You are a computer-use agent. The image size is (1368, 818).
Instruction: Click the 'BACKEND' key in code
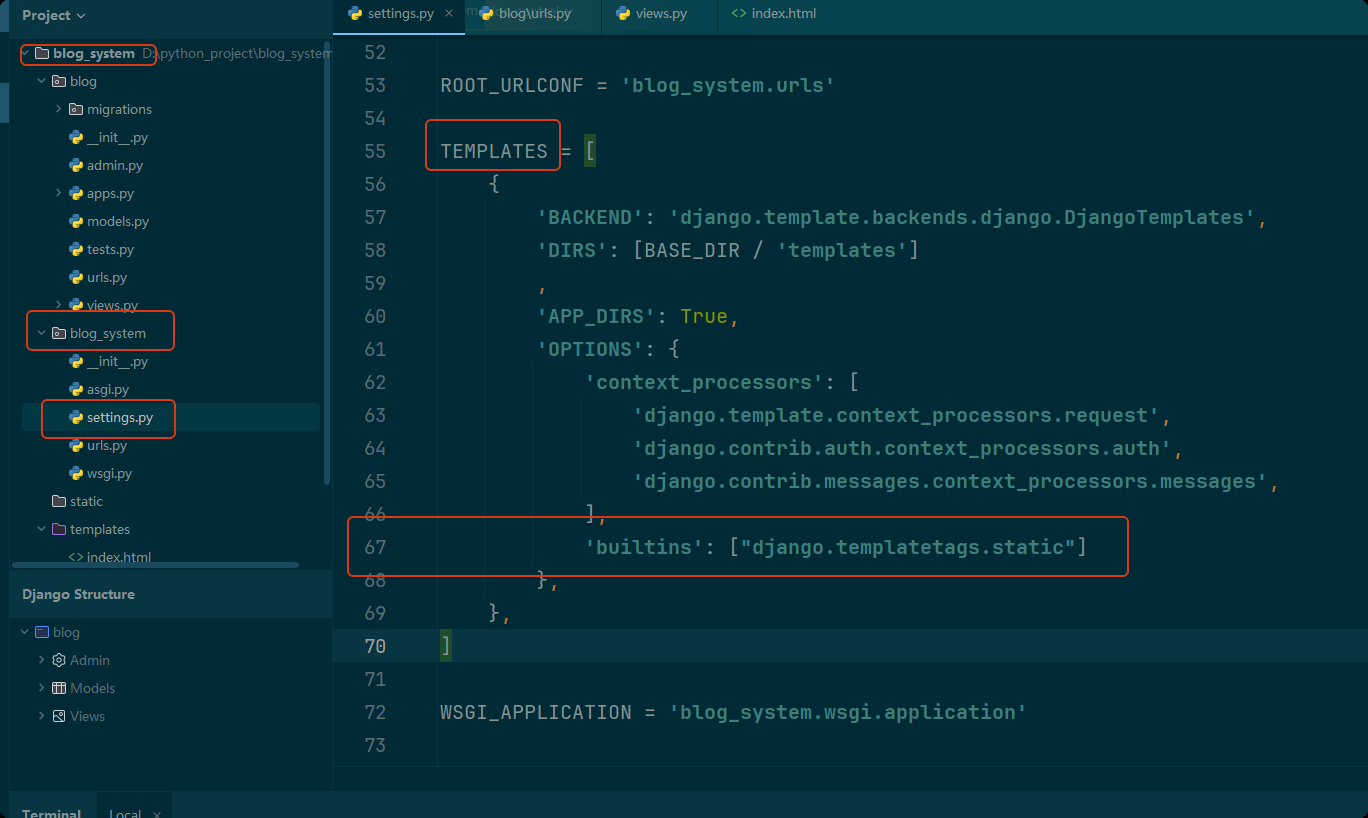point(591,217)
